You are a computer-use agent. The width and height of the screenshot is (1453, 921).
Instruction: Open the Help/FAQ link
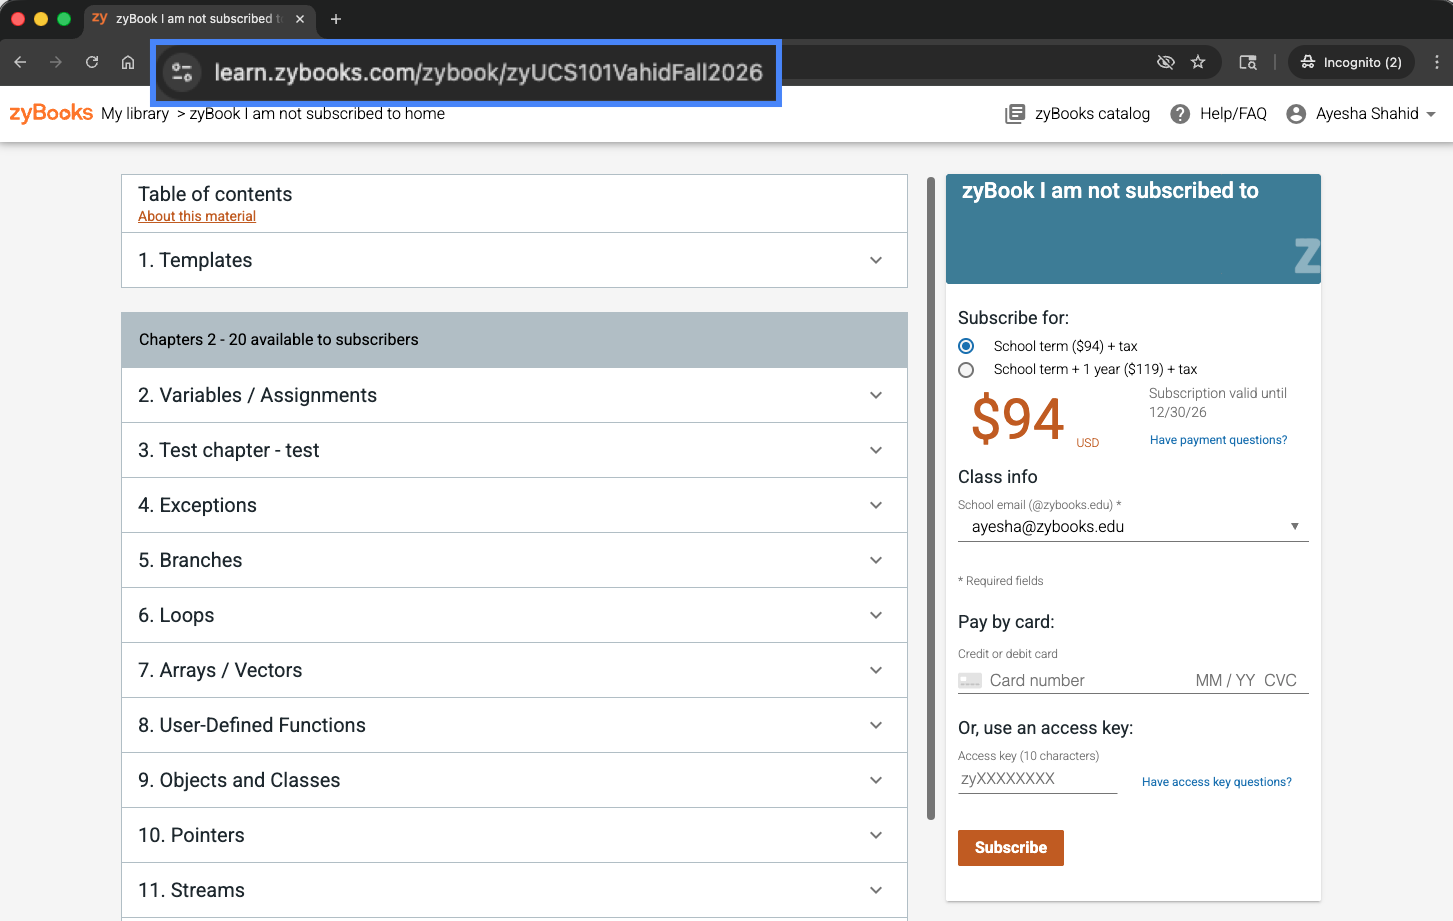[1233, 114]
